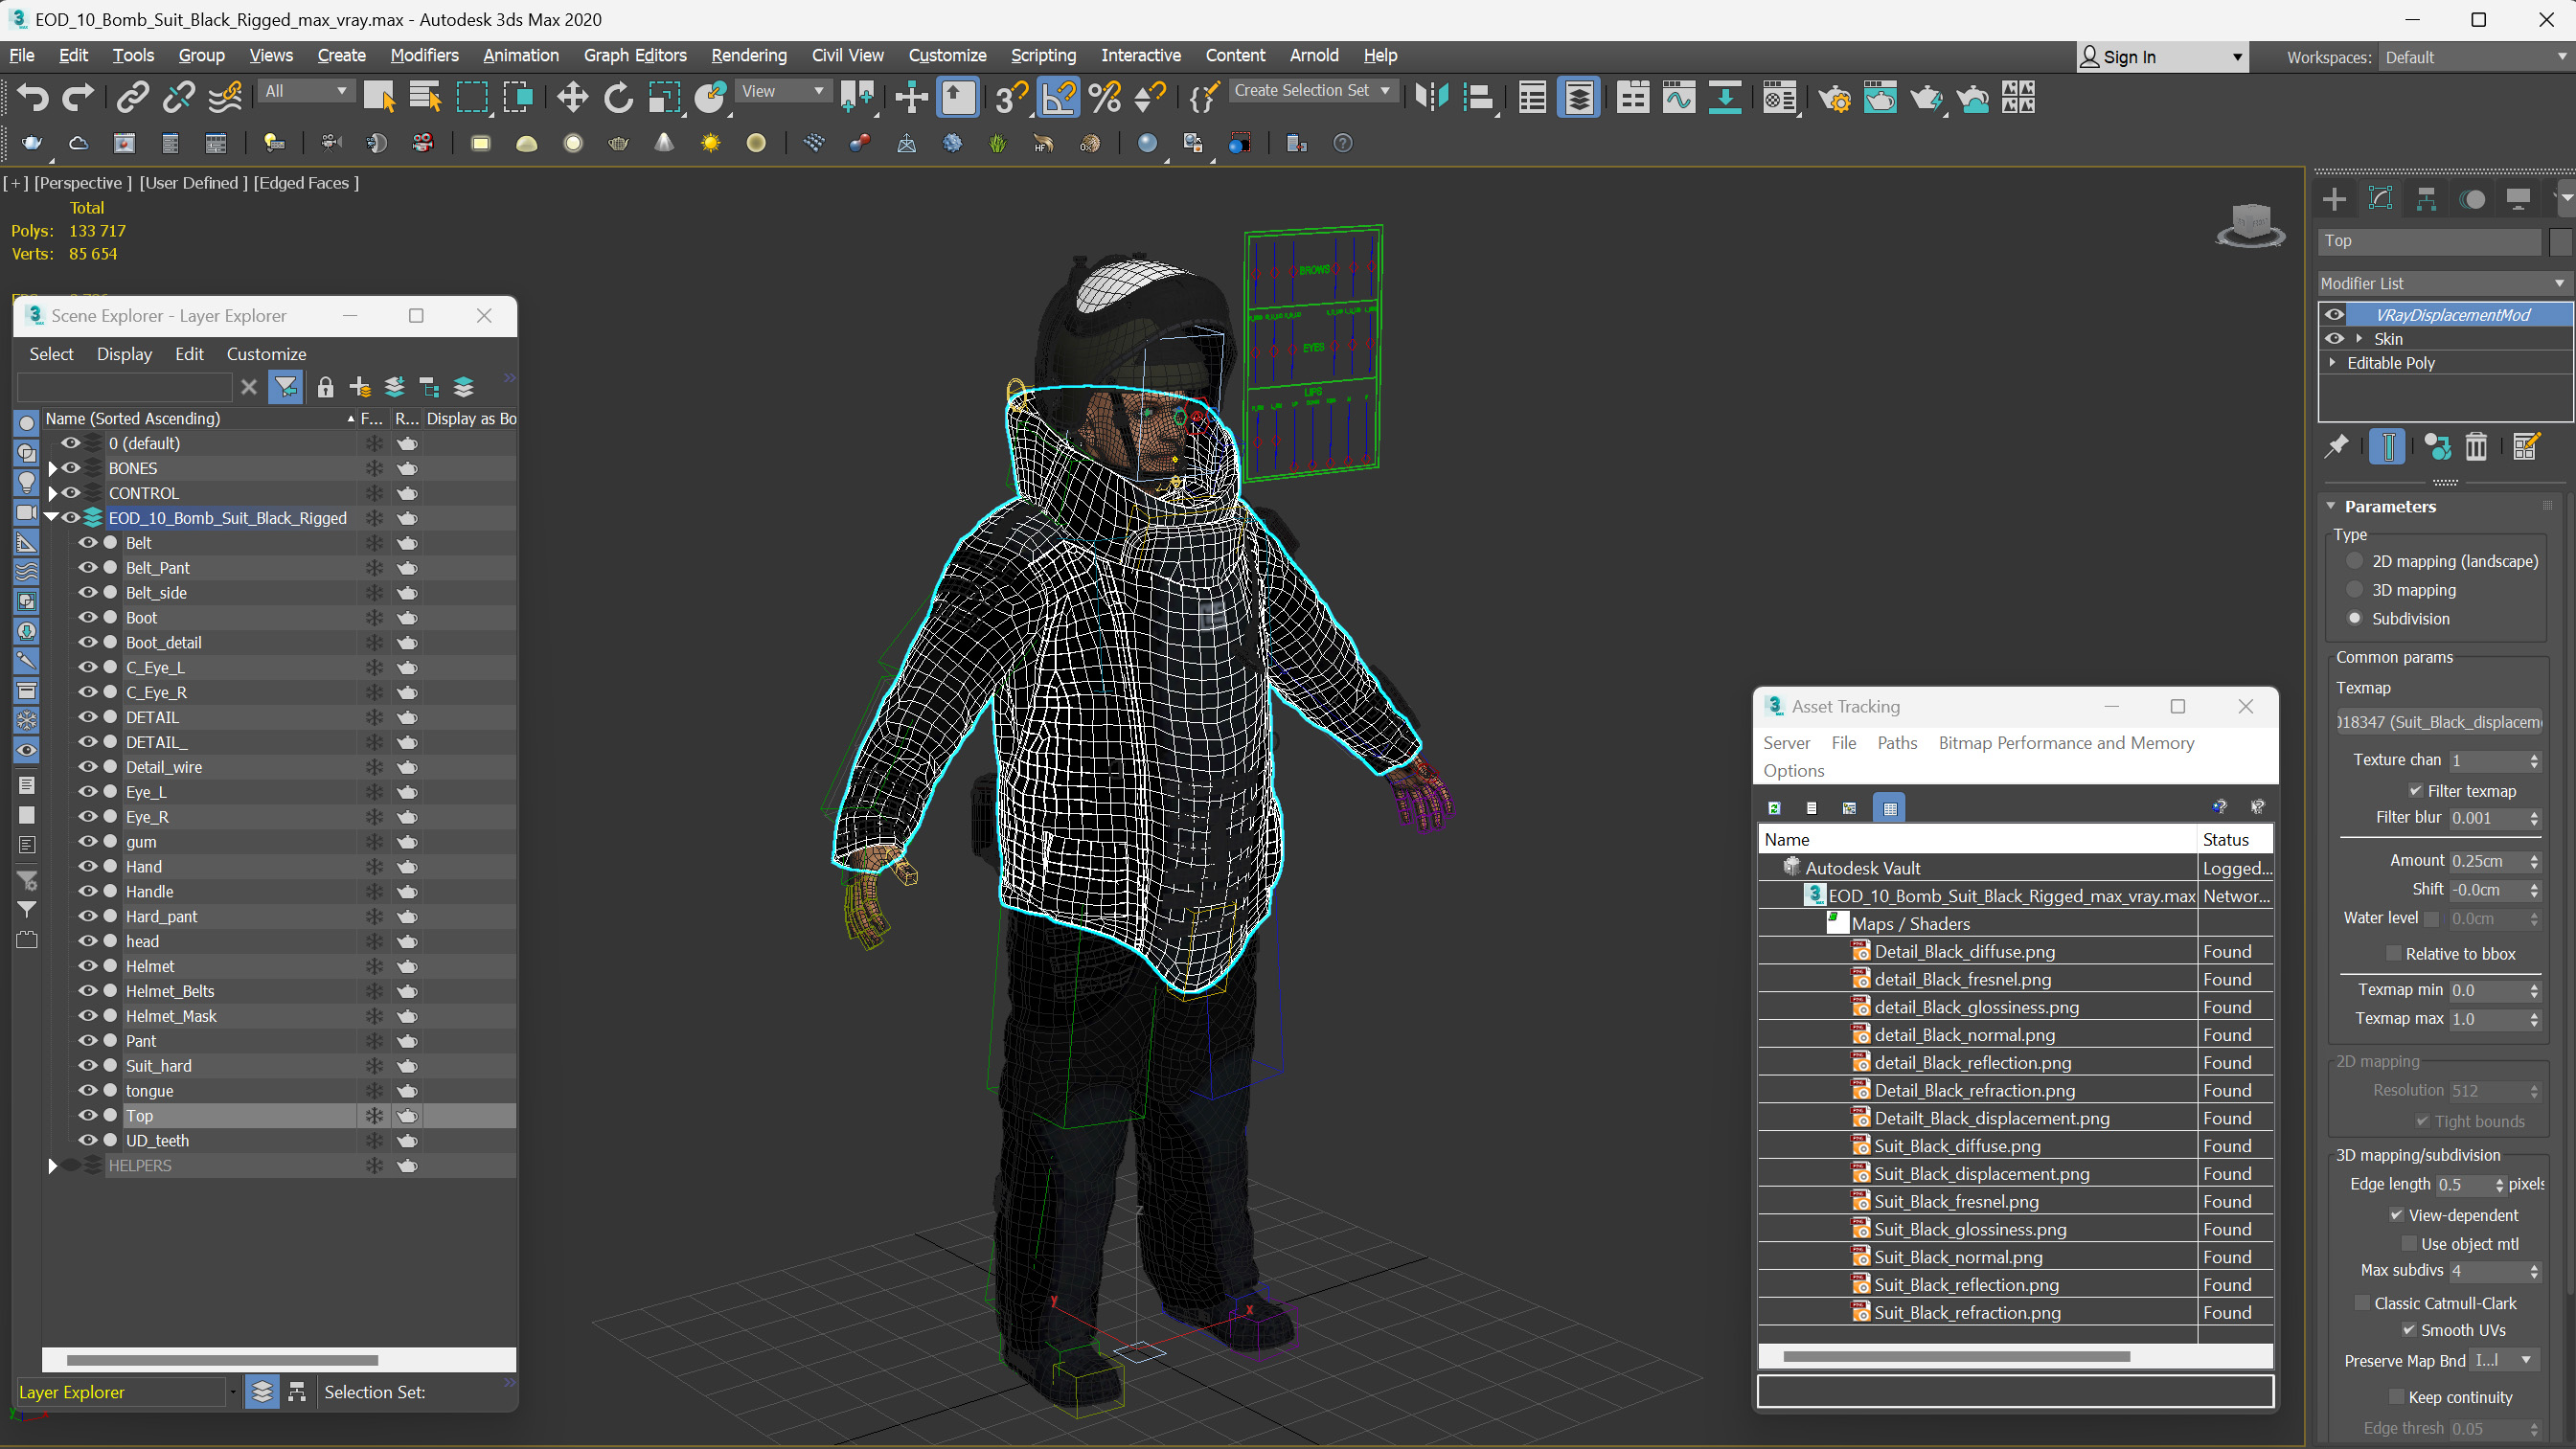Click table view icon in Asset Tracking

pyautogui.click(x=1889, y=808)
